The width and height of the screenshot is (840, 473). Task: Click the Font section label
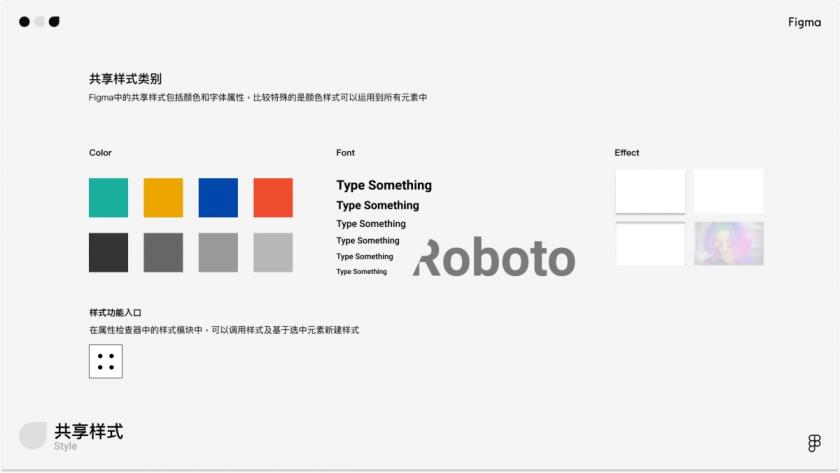click(346, 153)
